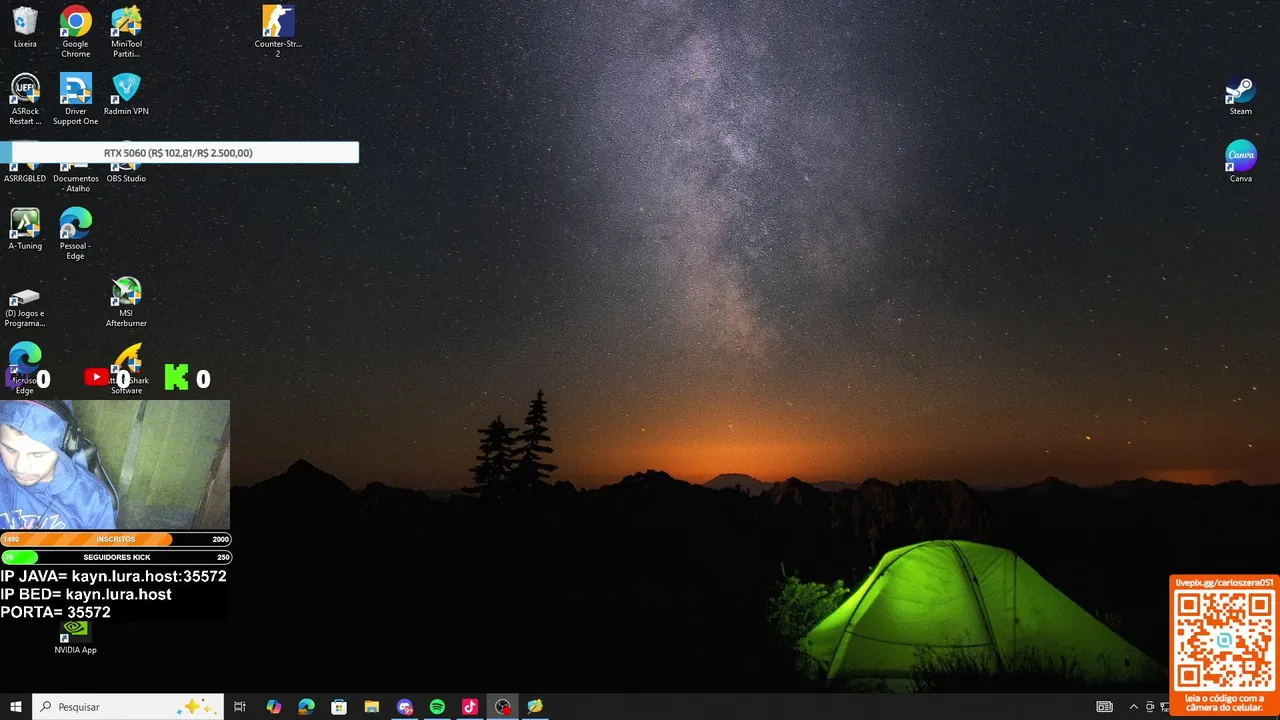Screen dimensions: 1280x720
Task: Select the A-Tuning desktop icon
Action: click(25, 229)
